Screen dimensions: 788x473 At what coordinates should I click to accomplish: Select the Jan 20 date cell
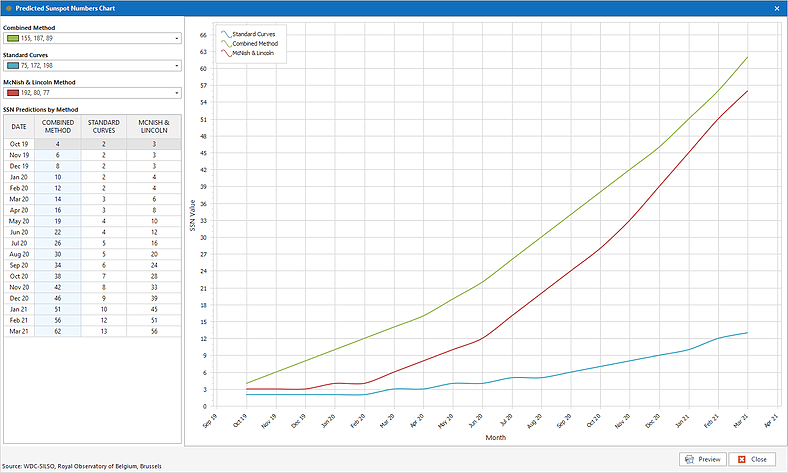click(19, 177)
